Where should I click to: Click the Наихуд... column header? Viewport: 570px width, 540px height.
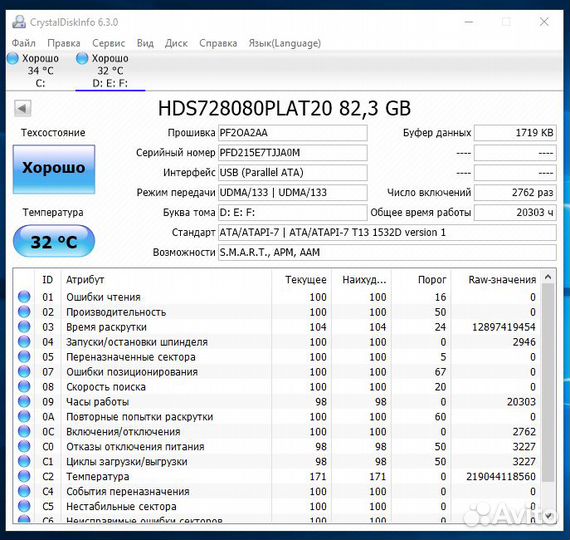361,280
